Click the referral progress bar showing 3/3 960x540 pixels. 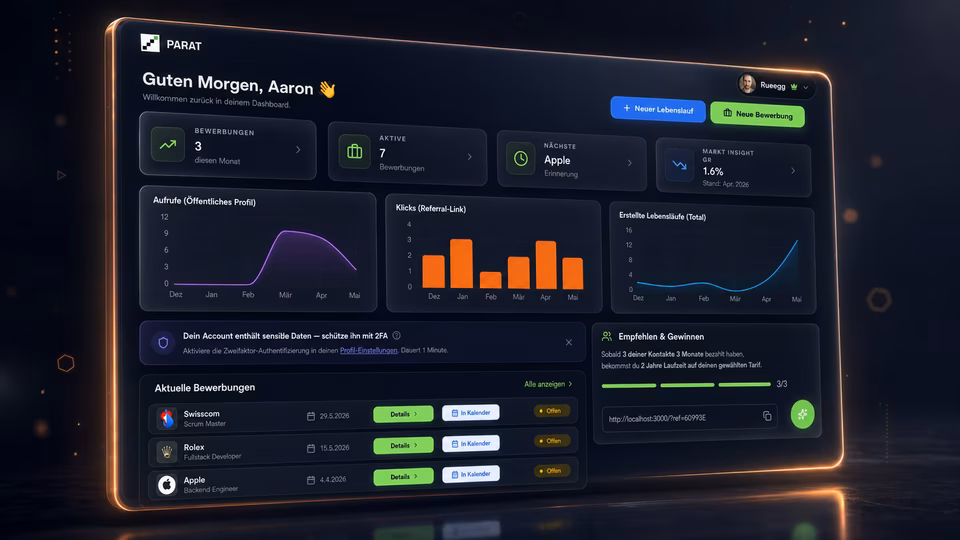coord(686,385)
